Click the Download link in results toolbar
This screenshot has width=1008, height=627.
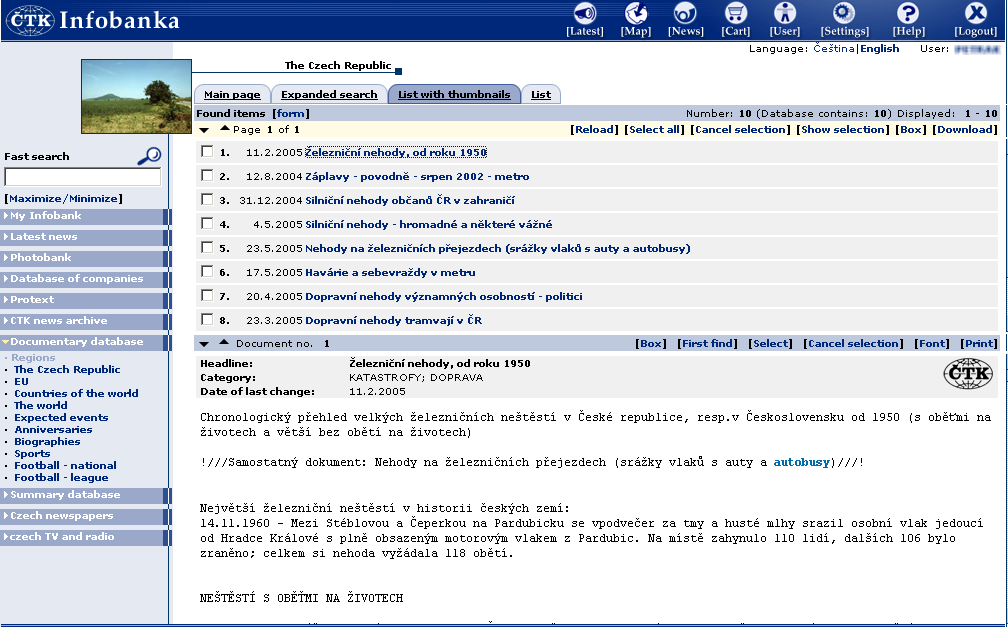click(965, 130)
